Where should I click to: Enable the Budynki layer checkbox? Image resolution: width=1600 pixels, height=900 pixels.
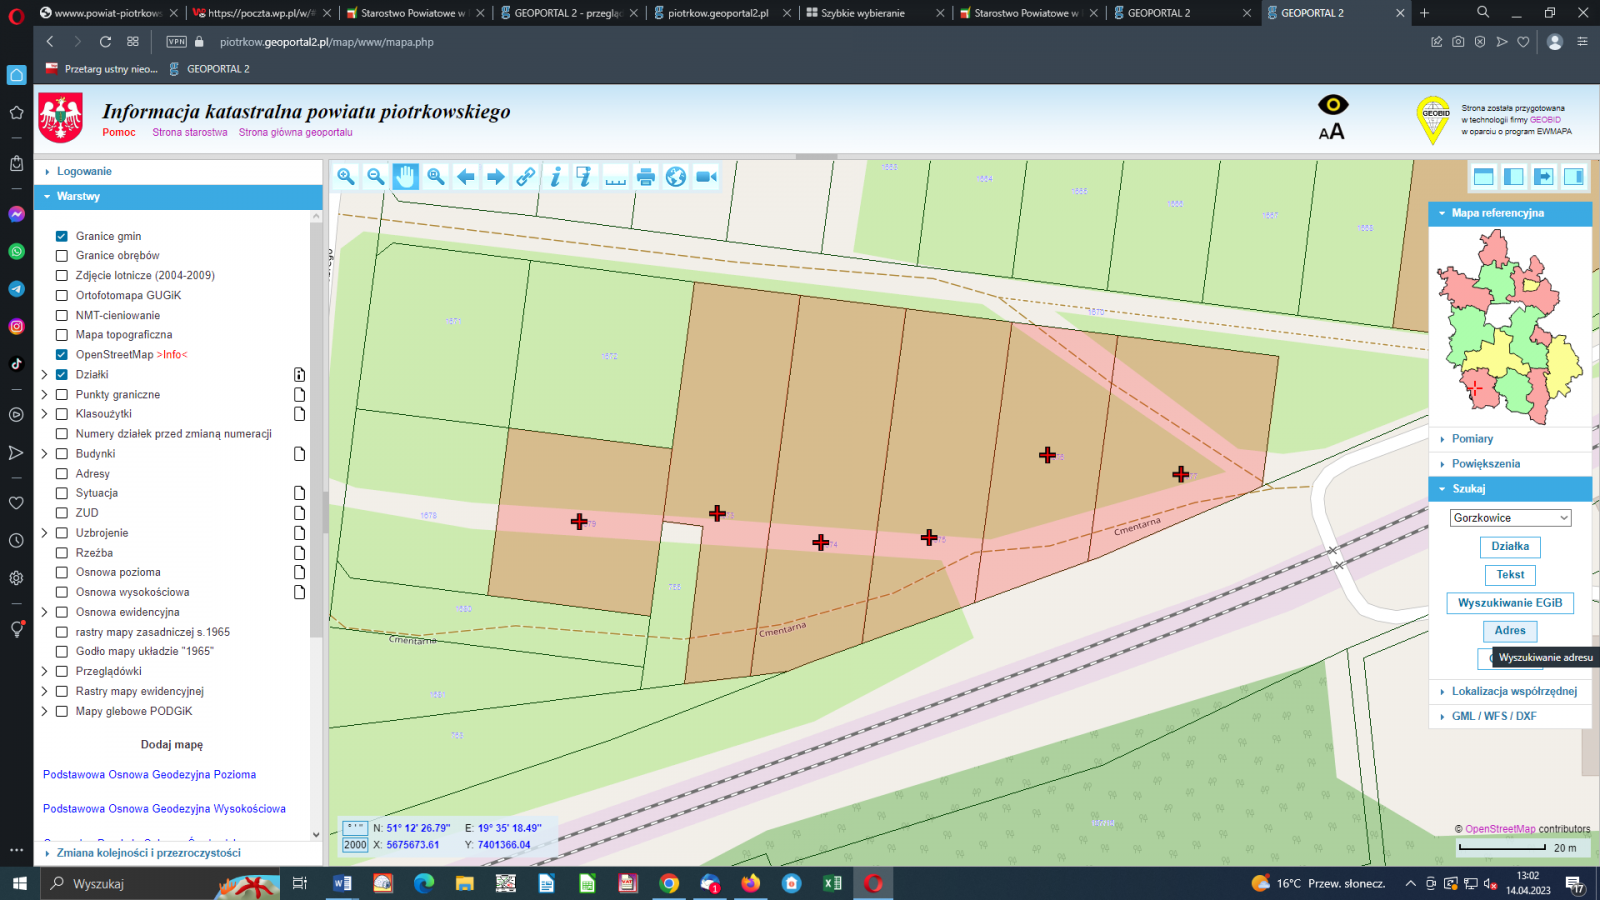[x=62, y=454]
